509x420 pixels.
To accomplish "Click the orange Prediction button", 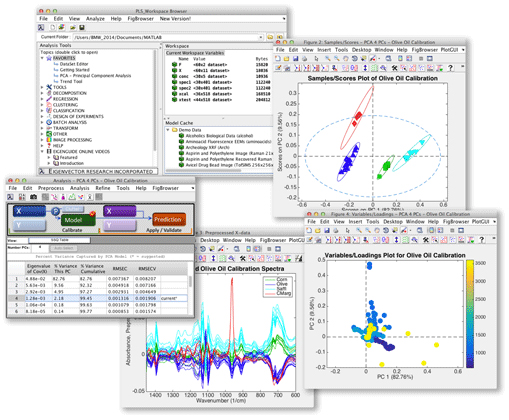I will pyautogui.click(x=169, y=220).
